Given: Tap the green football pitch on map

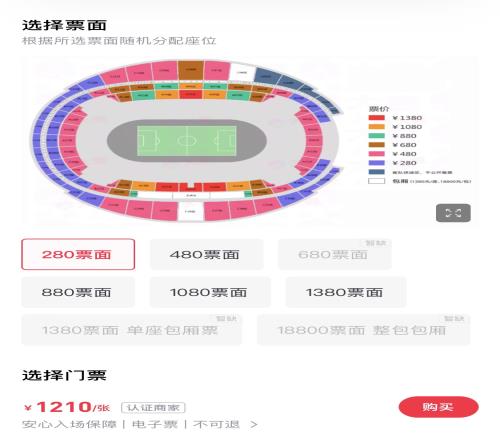Looking at the screenshot, I should (x=187, y=140).
